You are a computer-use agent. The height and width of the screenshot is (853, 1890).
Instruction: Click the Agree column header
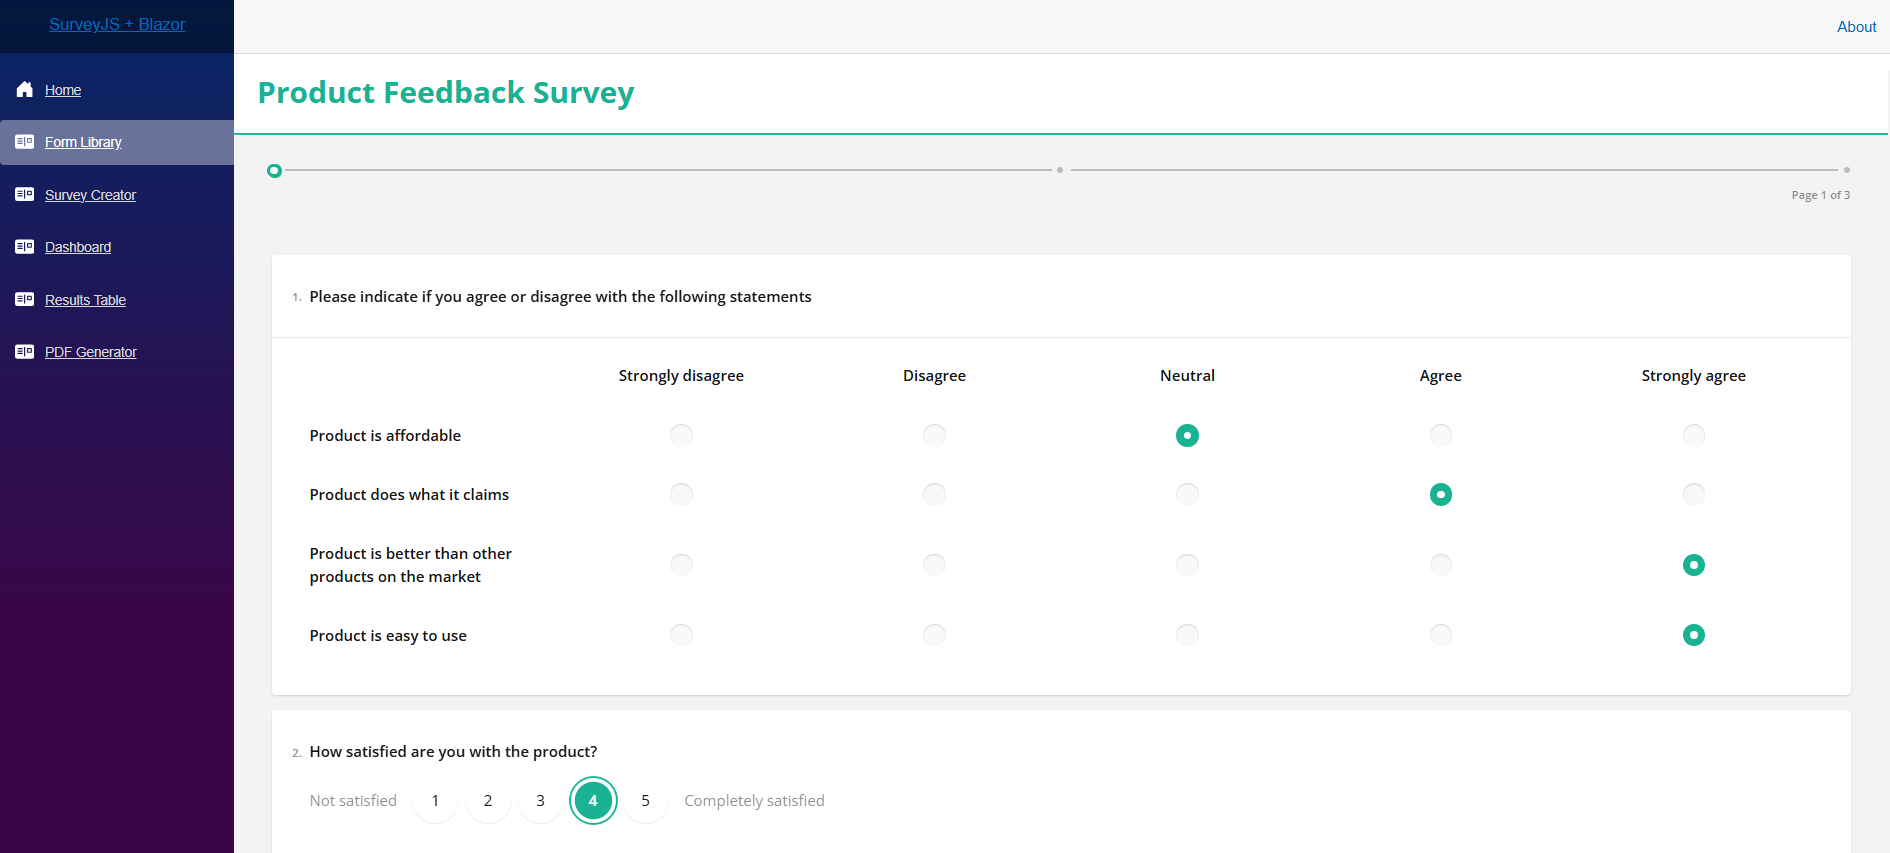(1440, 376)
